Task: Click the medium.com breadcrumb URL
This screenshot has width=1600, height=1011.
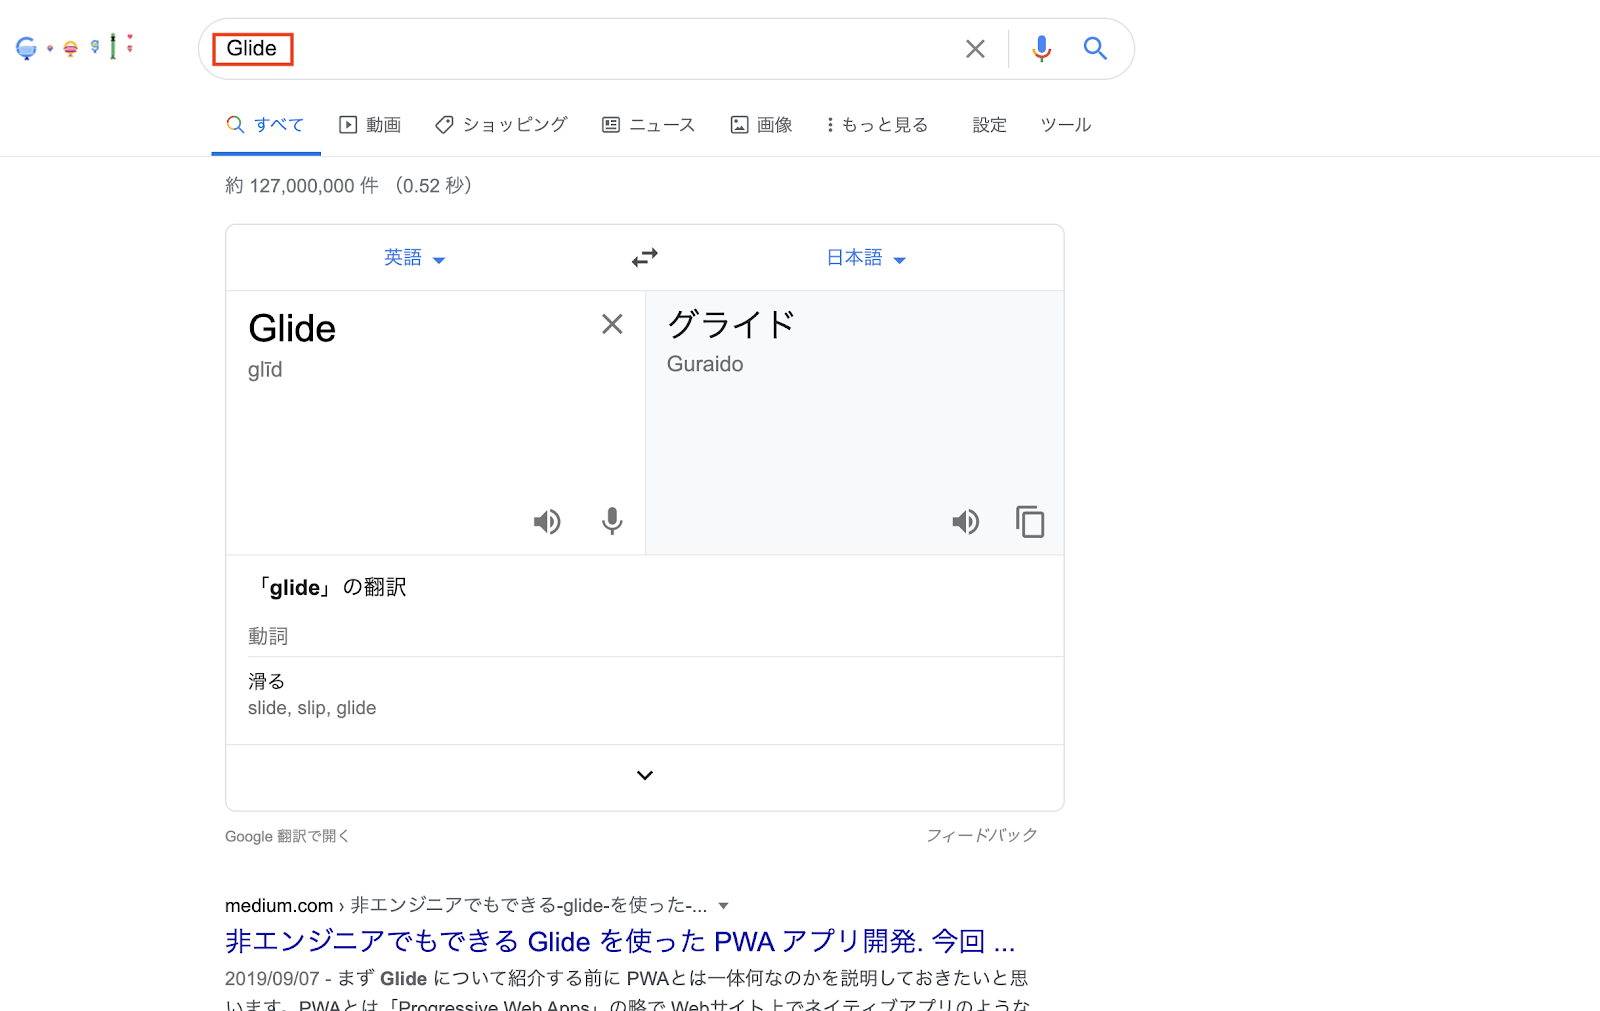Action: [x=466, y=905]
